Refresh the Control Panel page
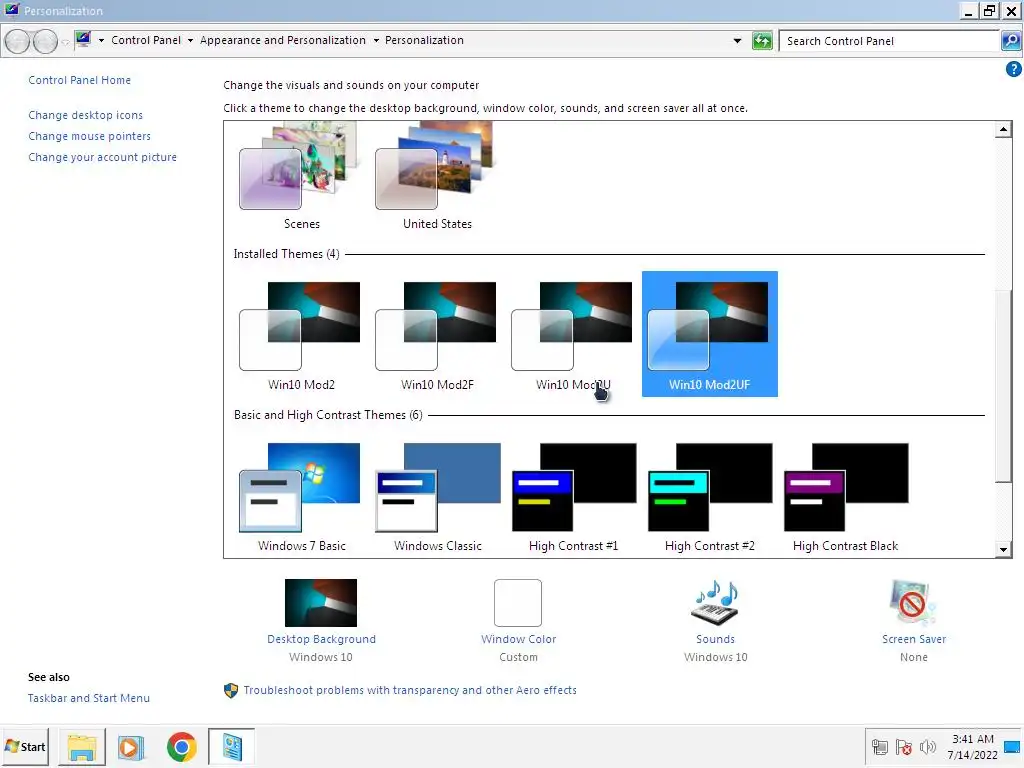 [761, 40]
